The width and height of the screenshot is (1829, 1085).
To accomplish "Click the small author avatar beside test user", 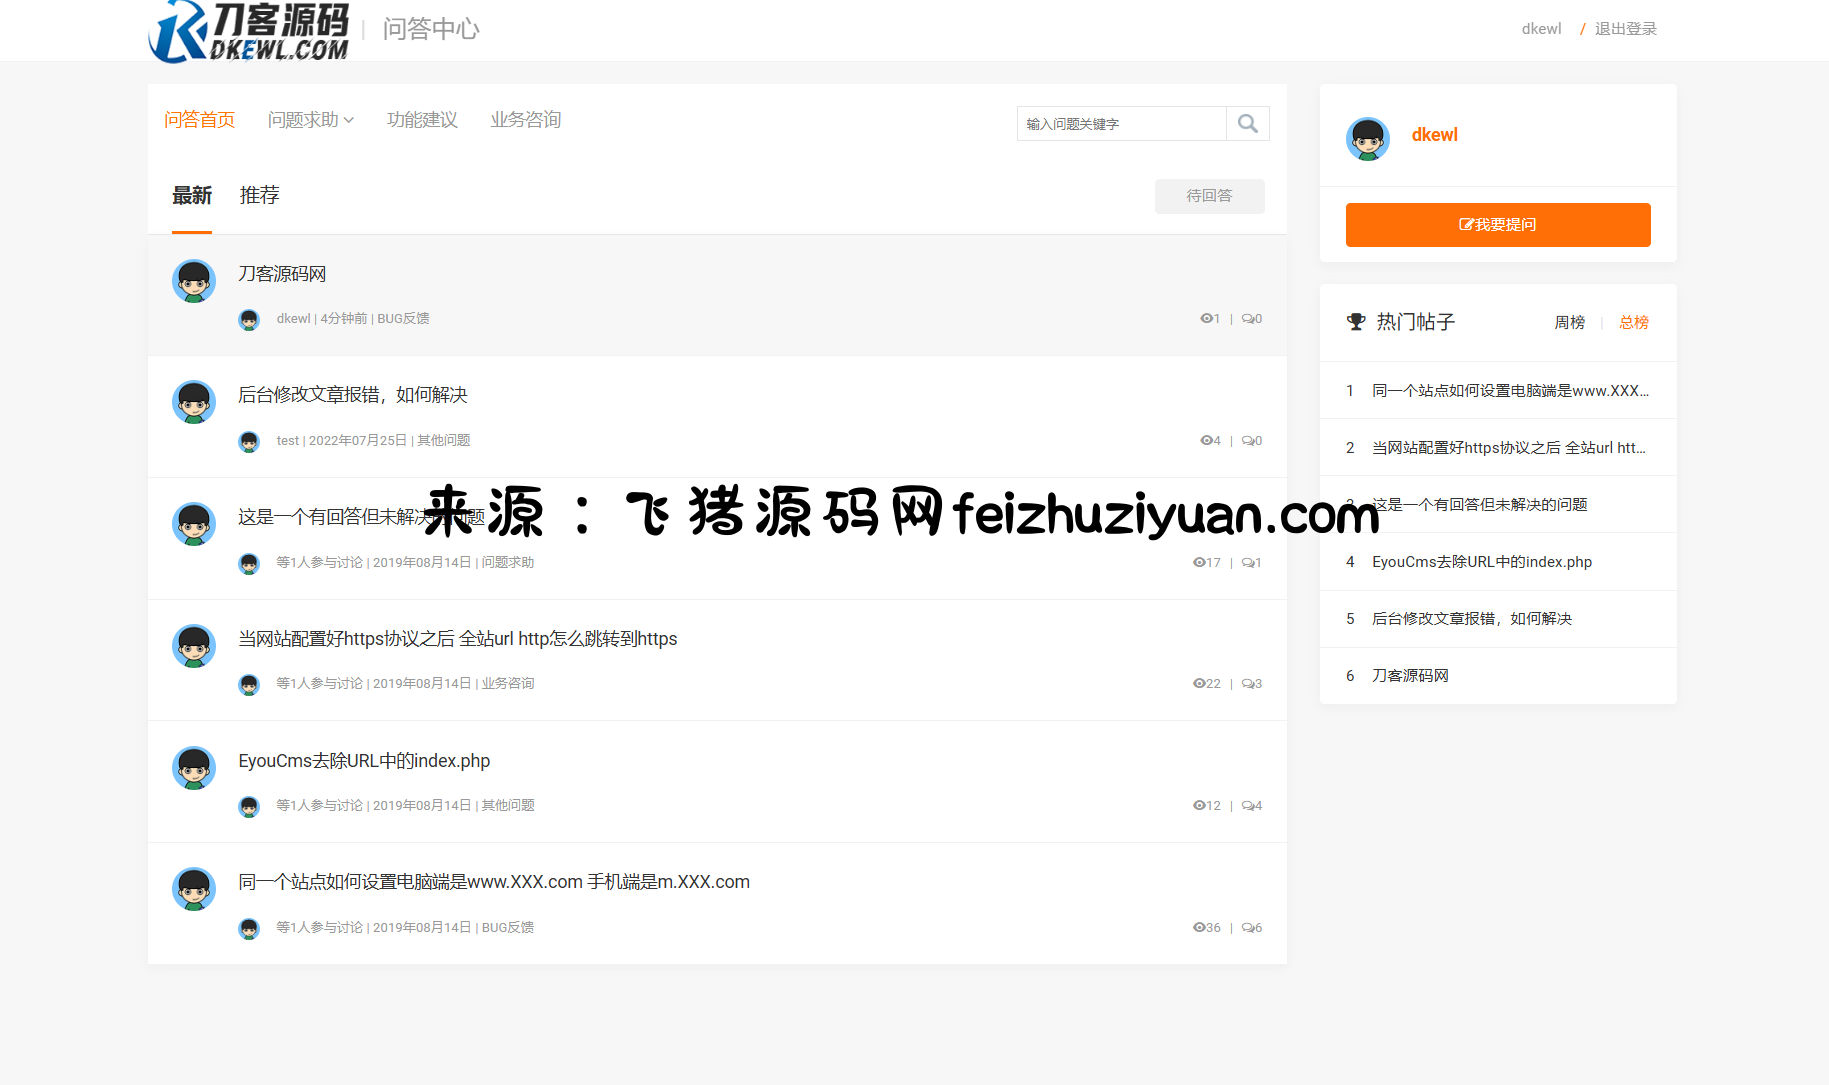I will click(249, 441).
